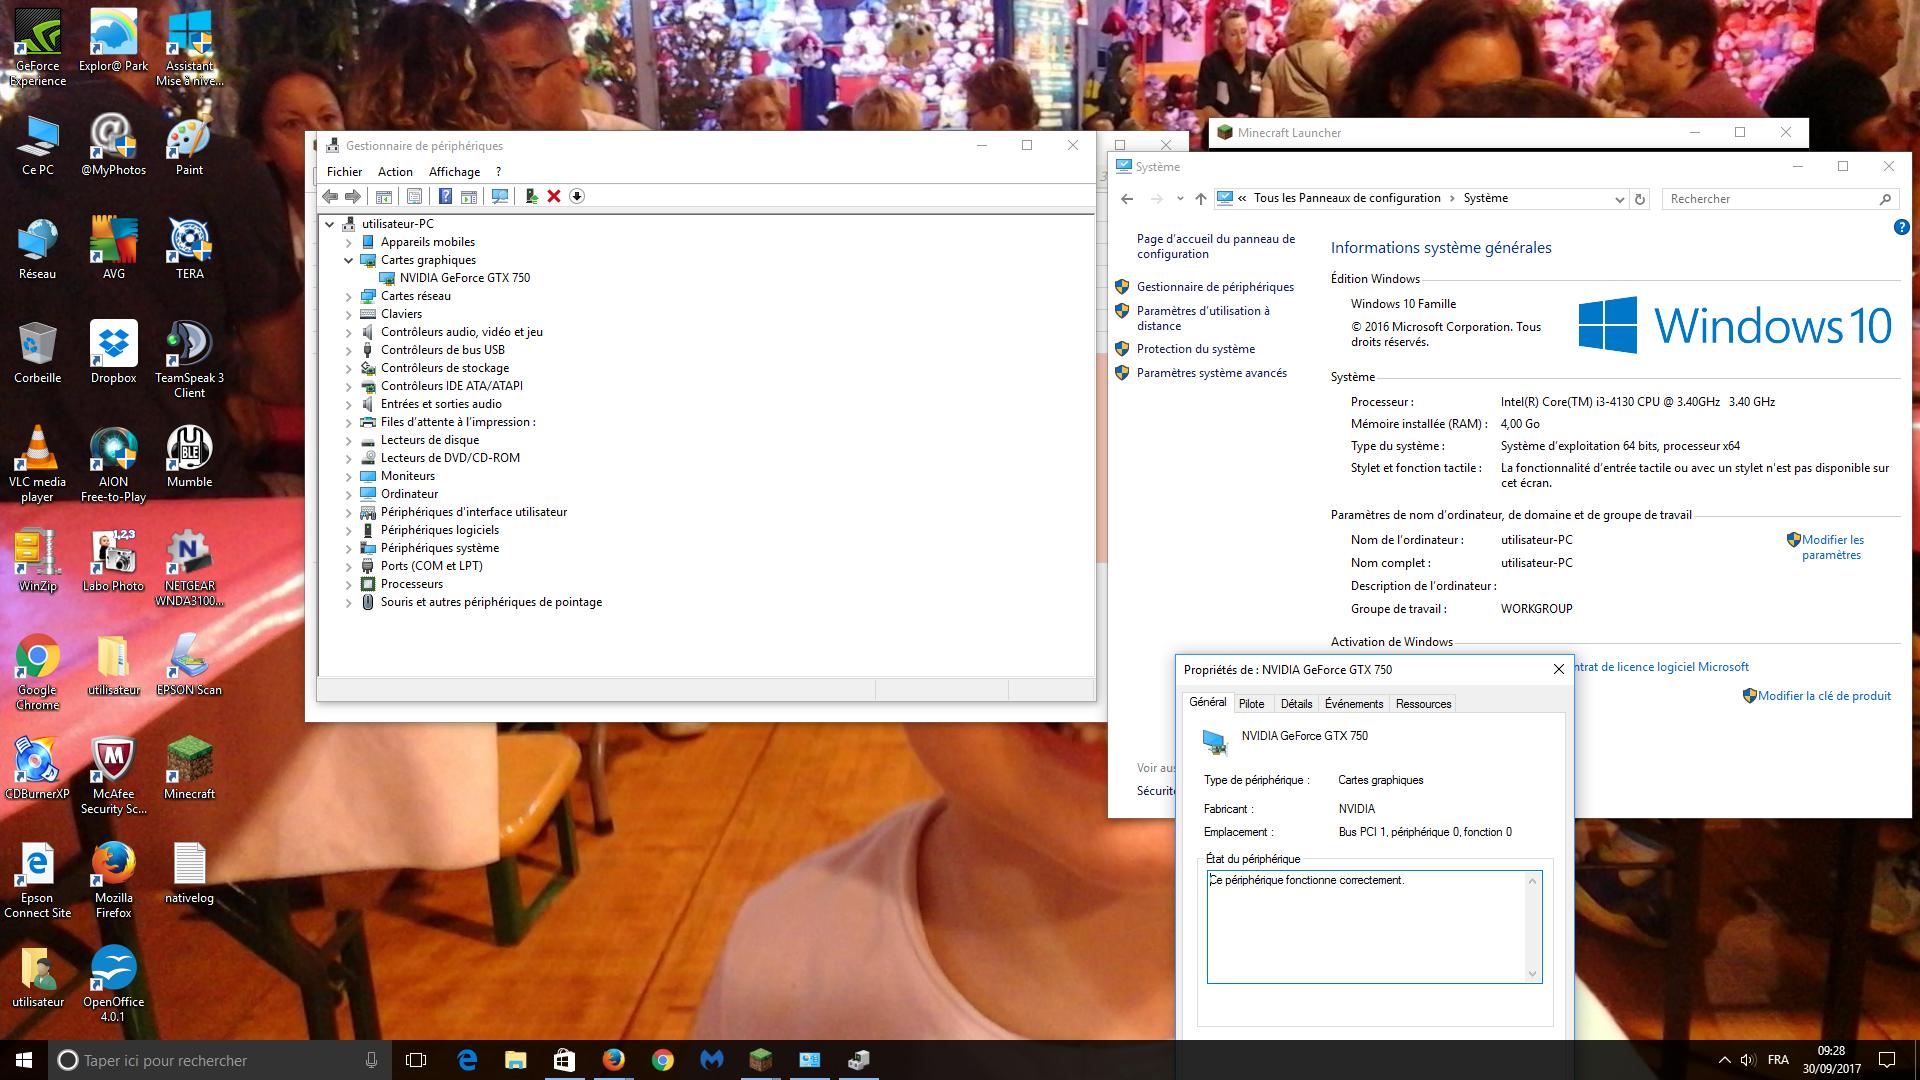Image resolution: width=1920 pixels, height=1080 pixels.
Task: Click Show/Hide console tree toolbar icon
Action: point(384,196)
